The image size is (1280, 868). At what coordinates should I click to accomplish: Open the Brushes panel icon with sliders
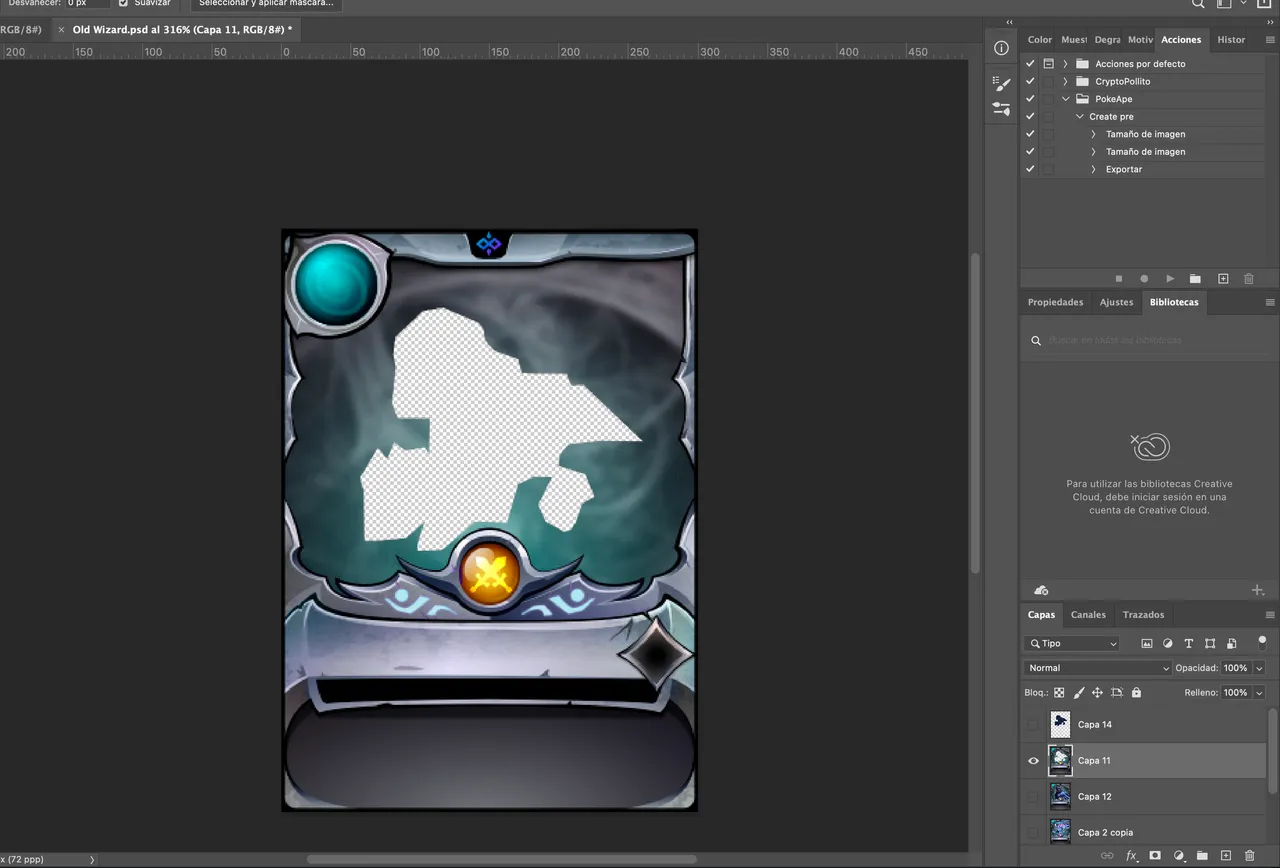pos(1002,109)
